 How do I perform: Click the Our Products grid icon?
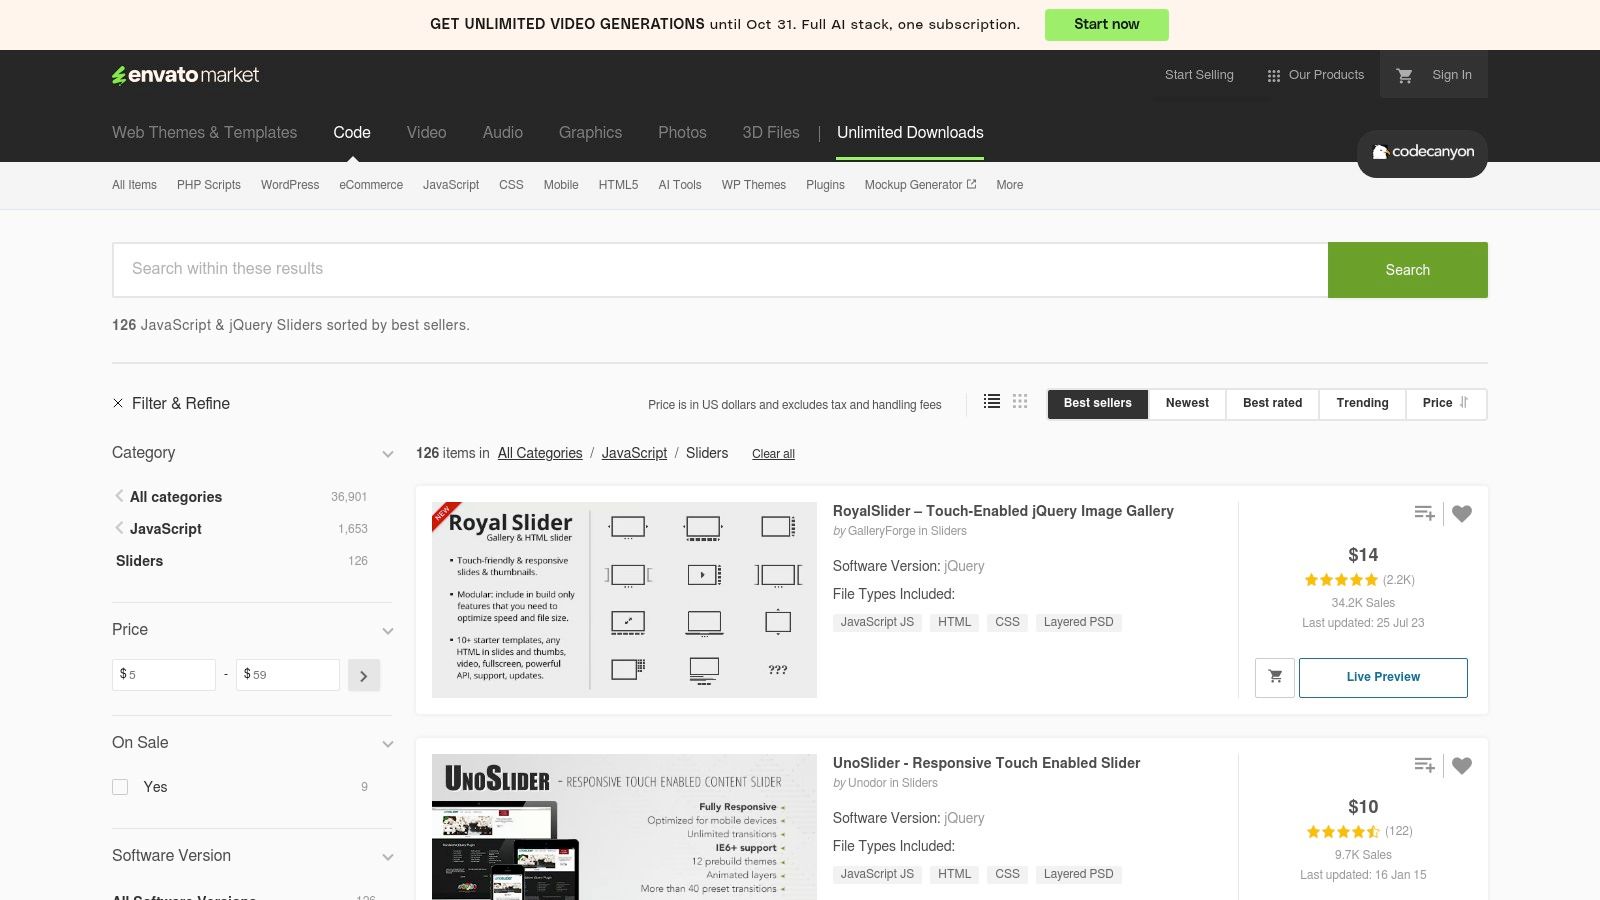pyautogui.click(x=1273, y=74)
